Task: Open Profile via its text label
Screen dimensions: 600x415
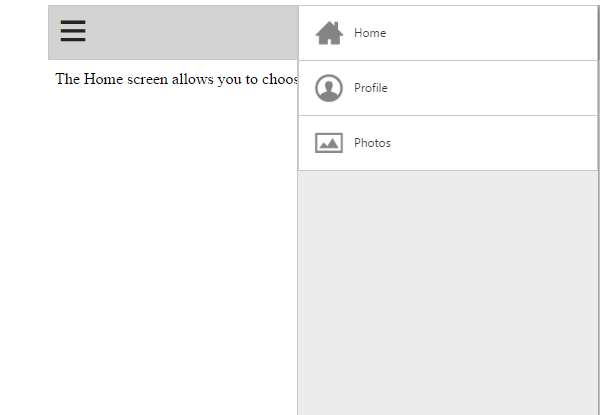Action: click(371, 88)
